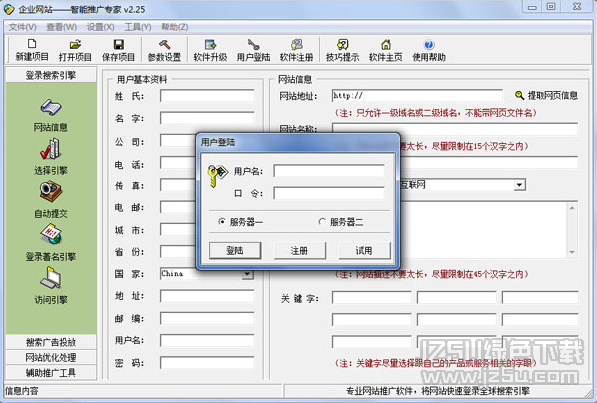Select the 服务器二 radio button
Screen dimensions: 597x403
click(x=322, y=221)
